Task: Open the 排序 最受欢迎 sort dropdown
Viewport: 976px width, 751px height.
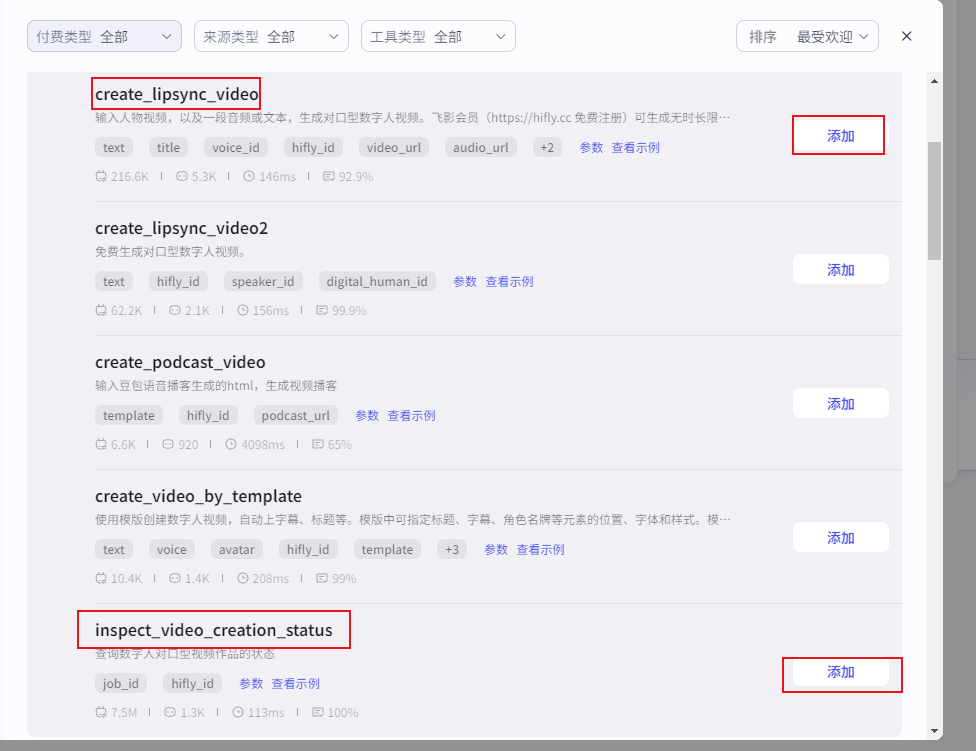Action: tap(807, 36)
